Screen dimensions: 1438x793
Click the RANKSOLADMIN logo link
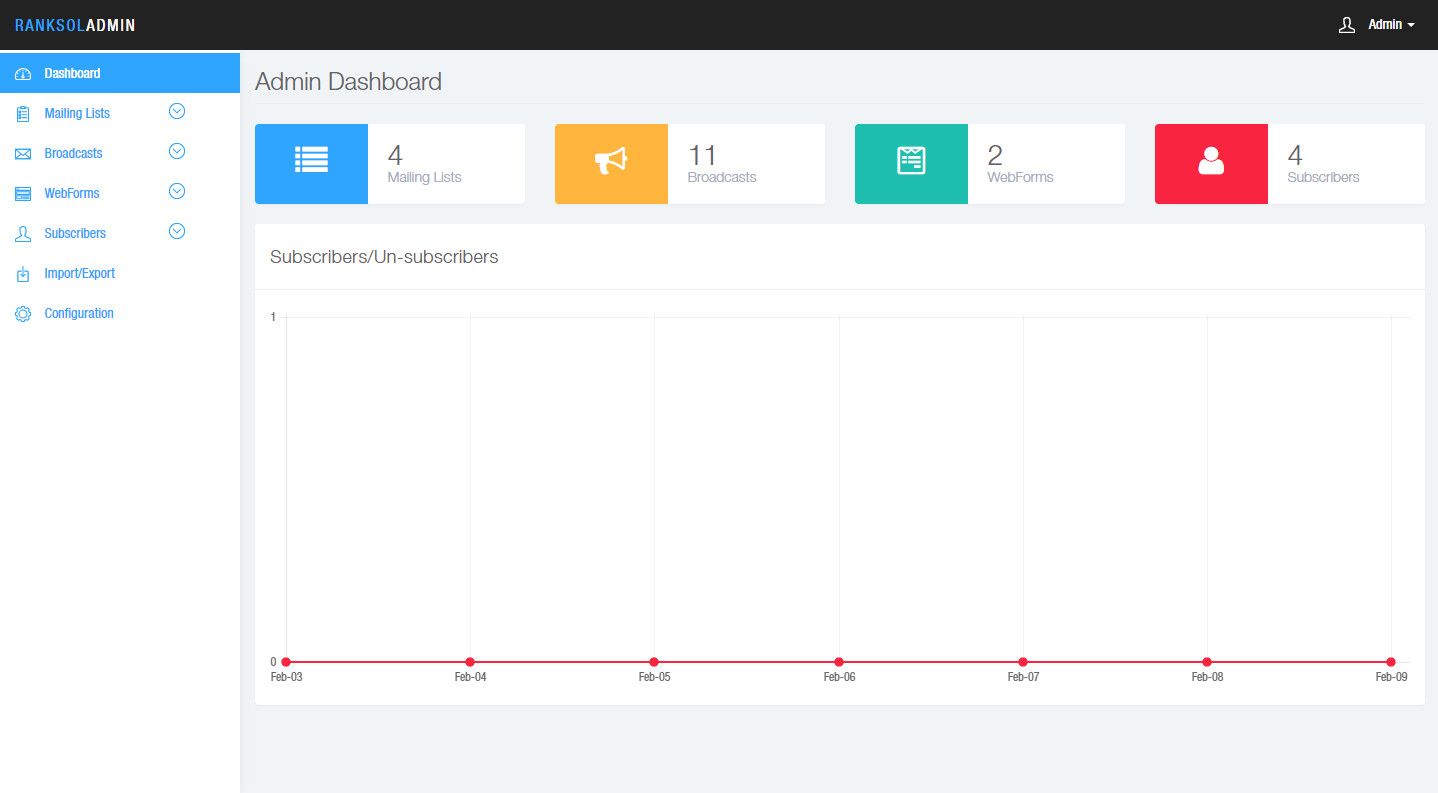[75, 25]
